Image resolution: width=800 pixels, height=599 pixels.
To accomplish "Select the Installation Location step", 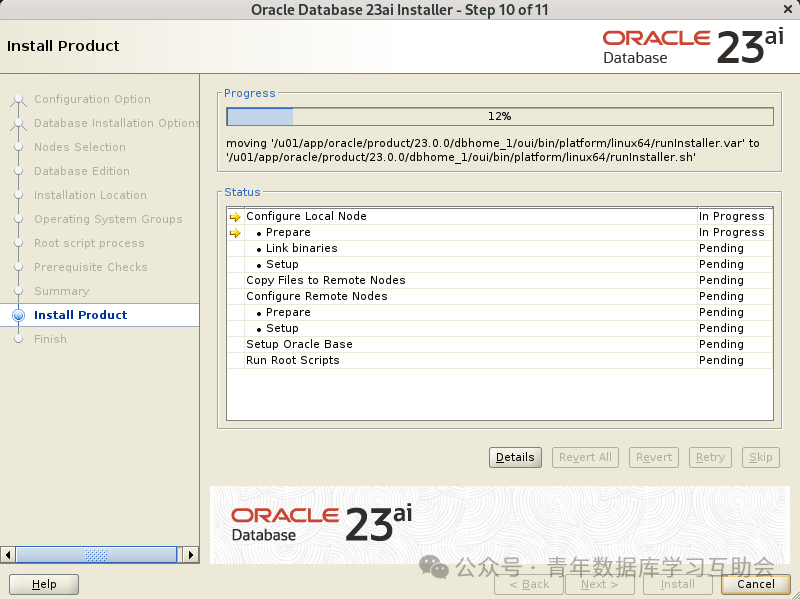I will point(90,195).
